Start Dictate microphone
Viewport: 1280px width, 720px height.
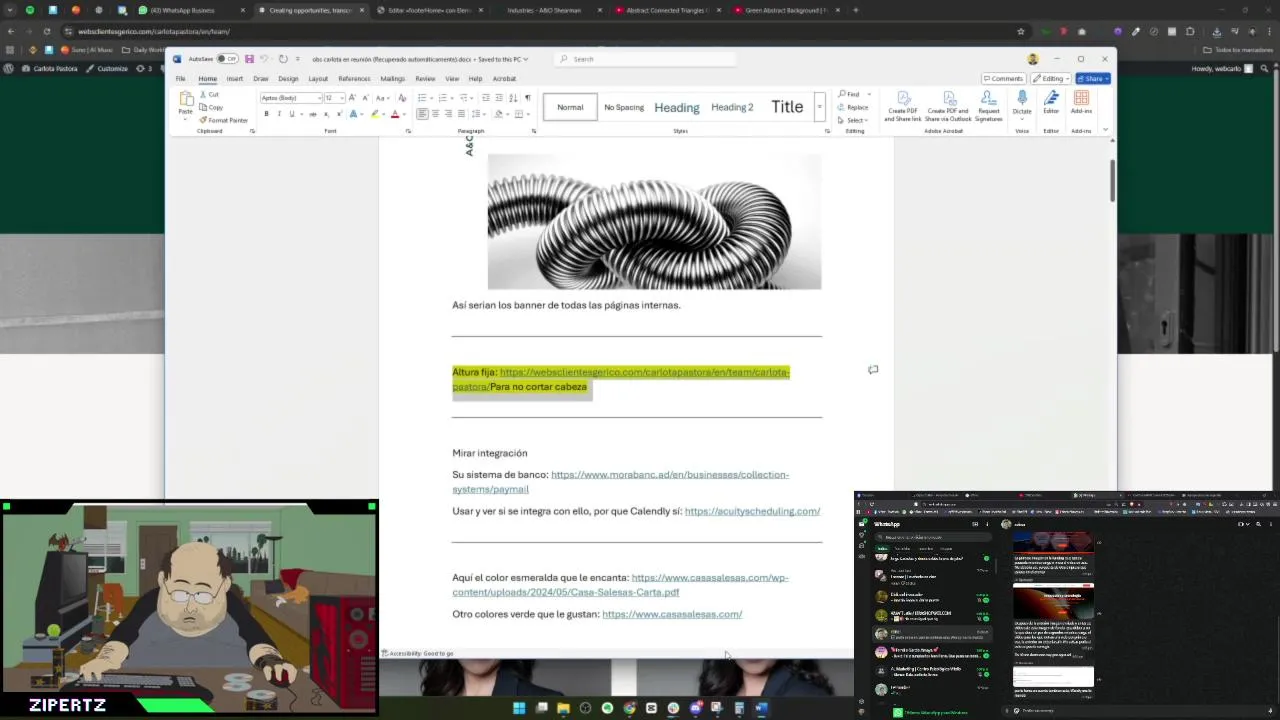tap(1022, 103)
